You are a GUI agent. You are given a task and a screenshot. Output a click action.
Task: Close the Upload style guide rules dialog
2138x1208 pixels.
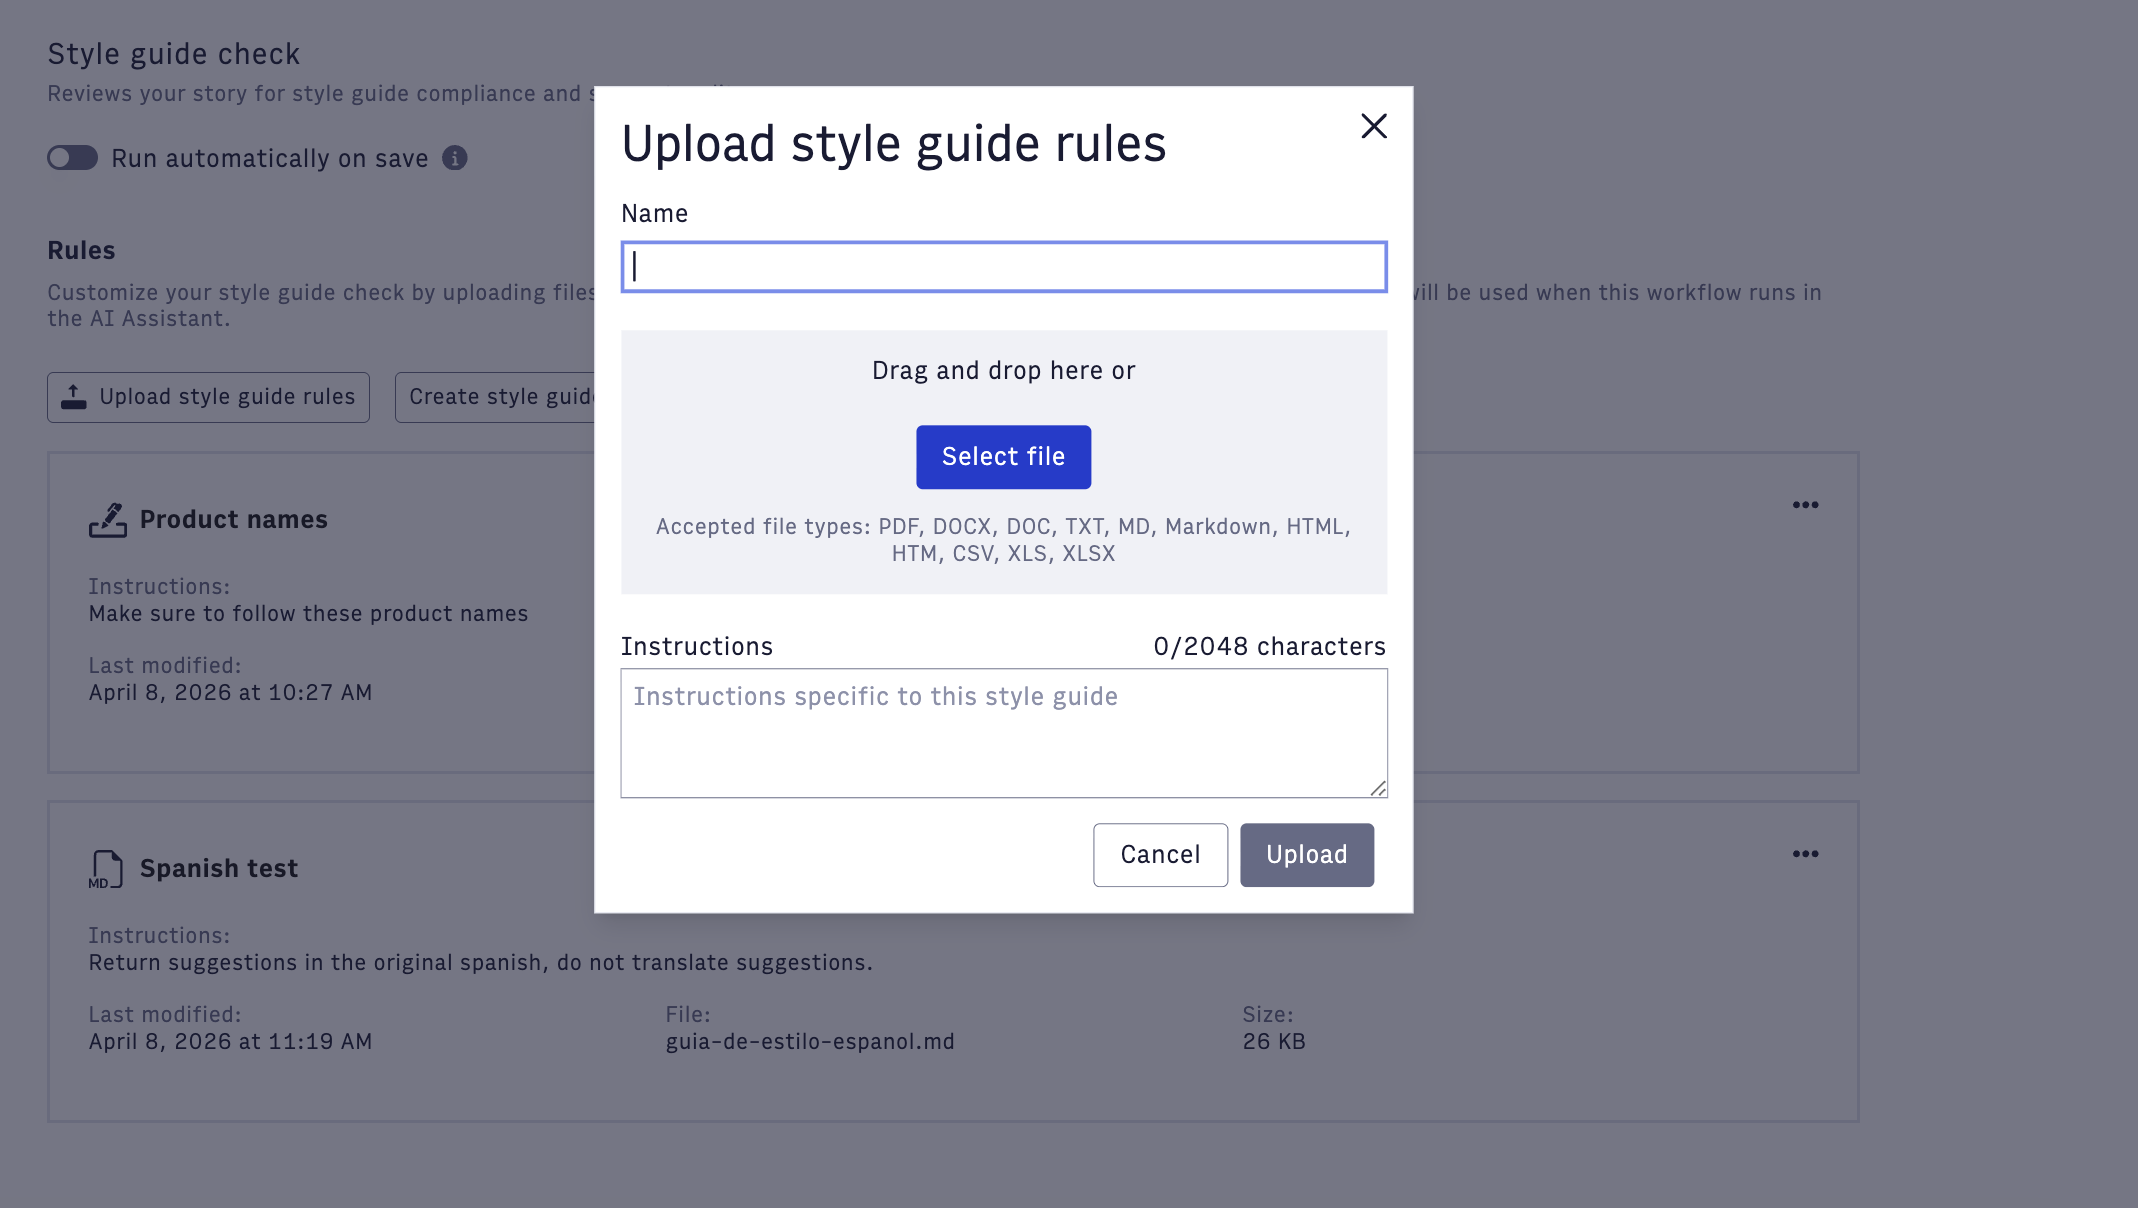[1374, 126]
